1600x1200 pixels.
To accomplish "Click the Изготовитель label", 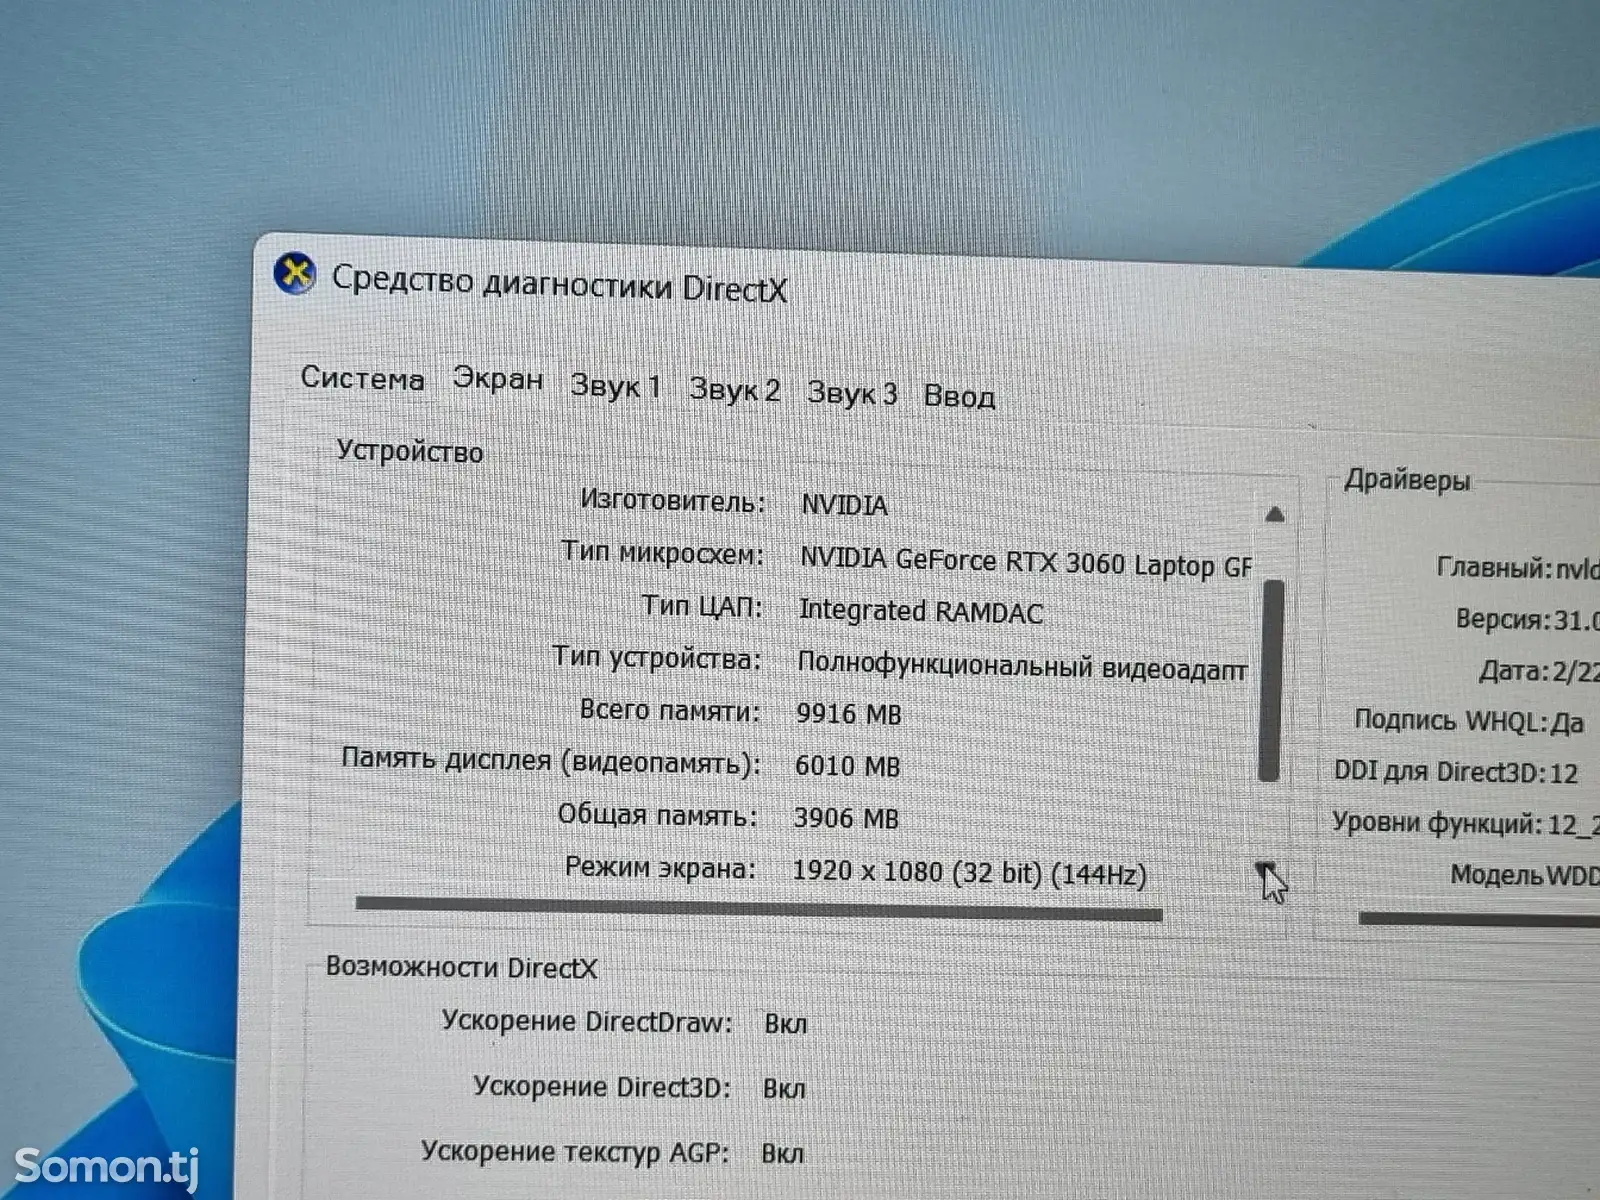I will [x=672, y=501].
